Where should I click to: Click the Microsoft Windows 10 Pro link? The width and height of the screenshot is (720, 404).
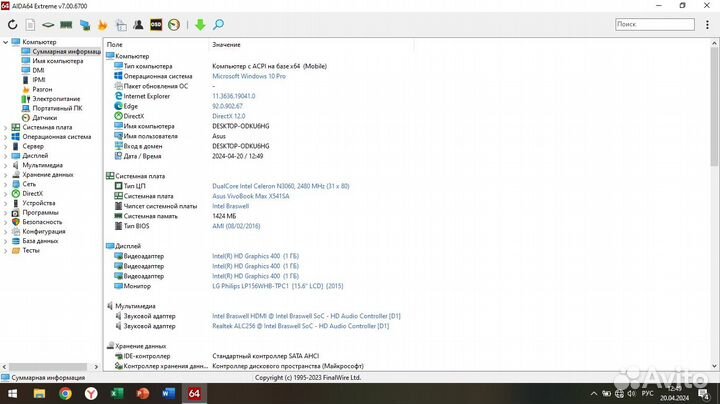tap(249, 76)
